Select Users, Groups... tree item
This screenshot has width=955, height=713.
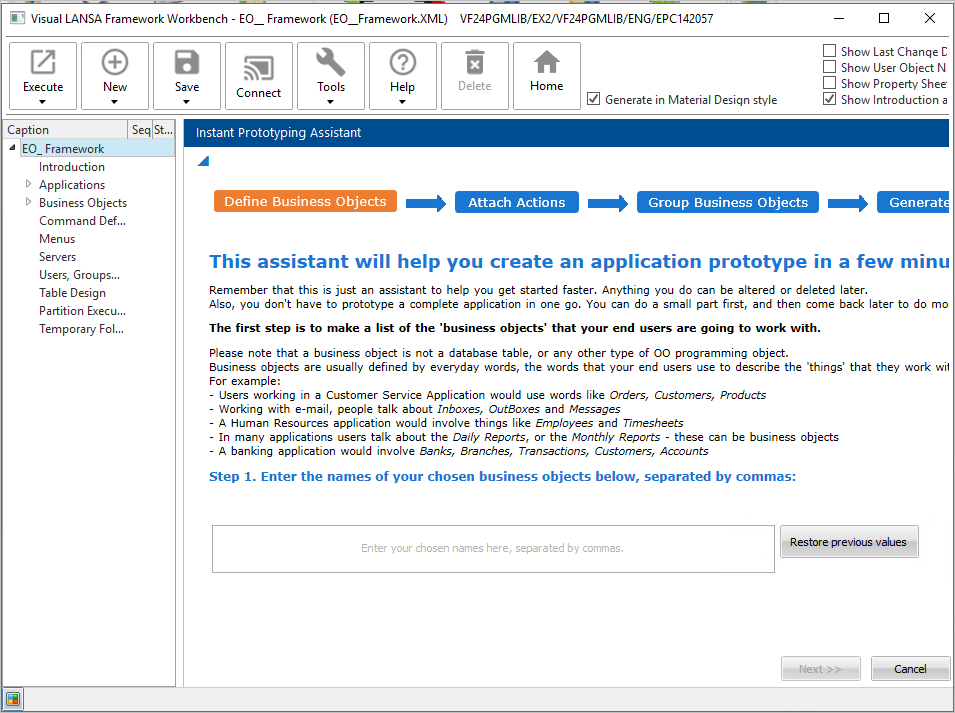coord(79,275)
